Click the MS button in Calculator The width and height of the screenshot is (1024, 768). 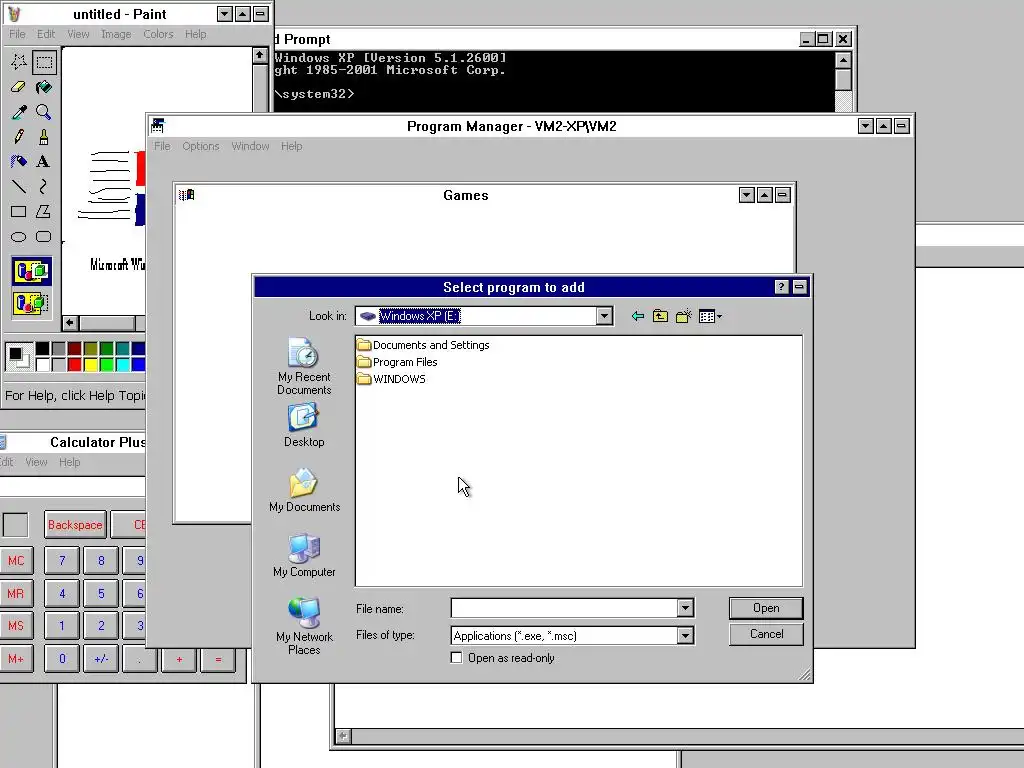16,626
